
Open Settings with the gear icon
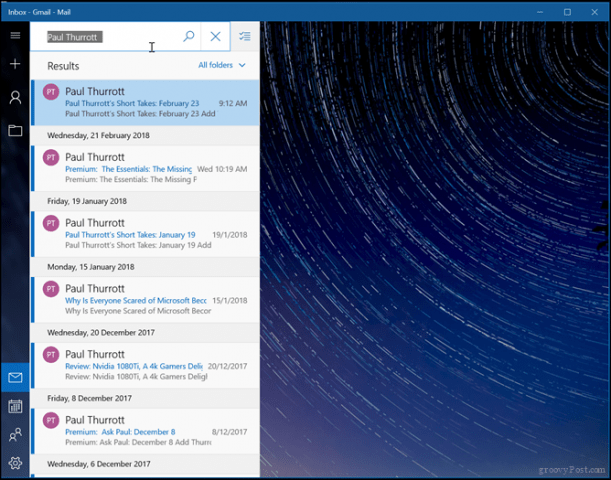click(15, 463)
